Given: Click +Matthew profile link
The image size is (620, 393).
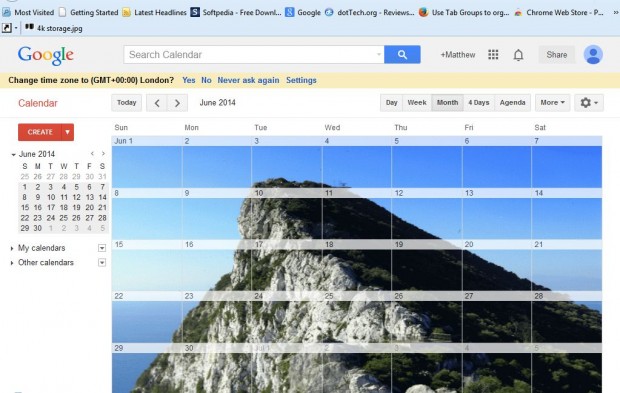Looking at the screenshot, I should (458, 55).
